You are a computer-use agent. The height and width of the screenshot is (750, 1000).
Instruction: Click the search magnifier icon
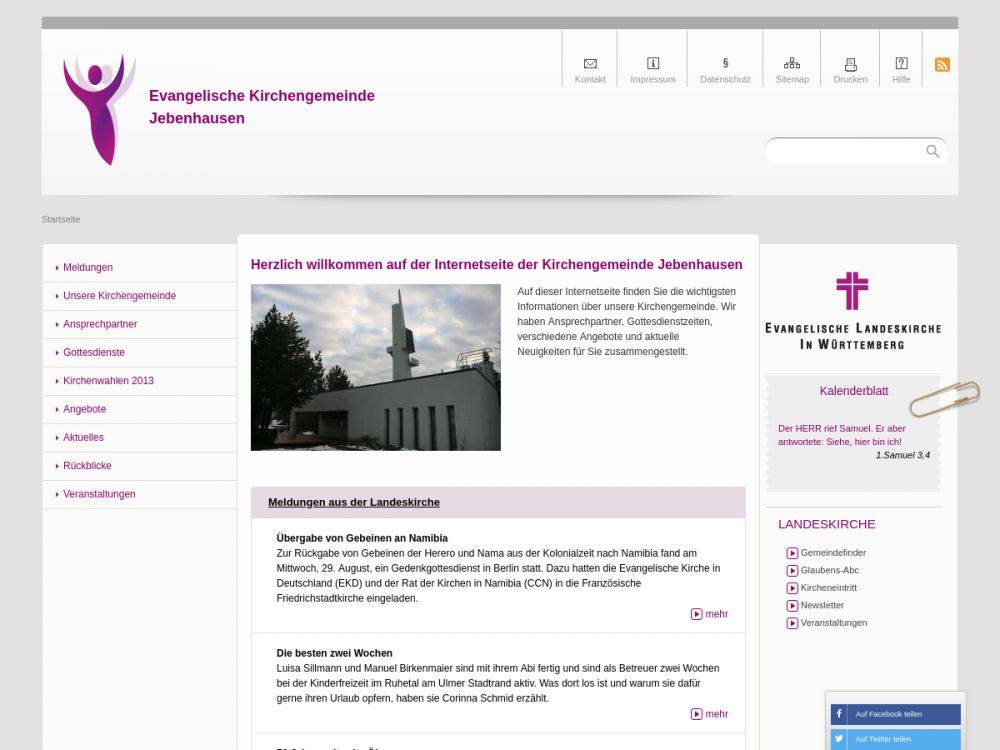(932, 152)
